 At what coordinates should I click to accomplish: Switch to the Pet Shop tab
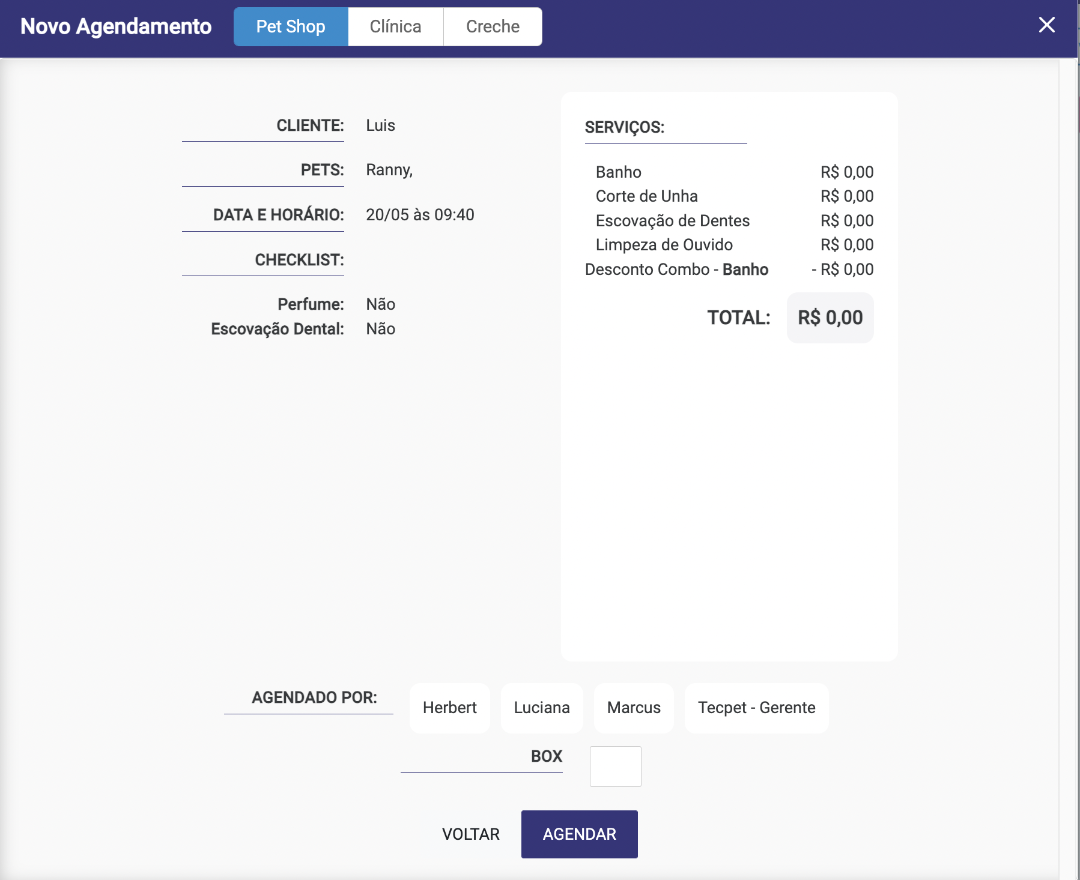click(x=291, y=27)
